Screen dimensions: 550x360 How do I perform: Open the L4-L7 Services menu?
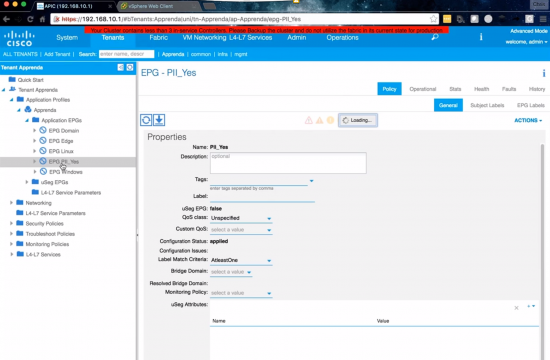pos(250,37)
